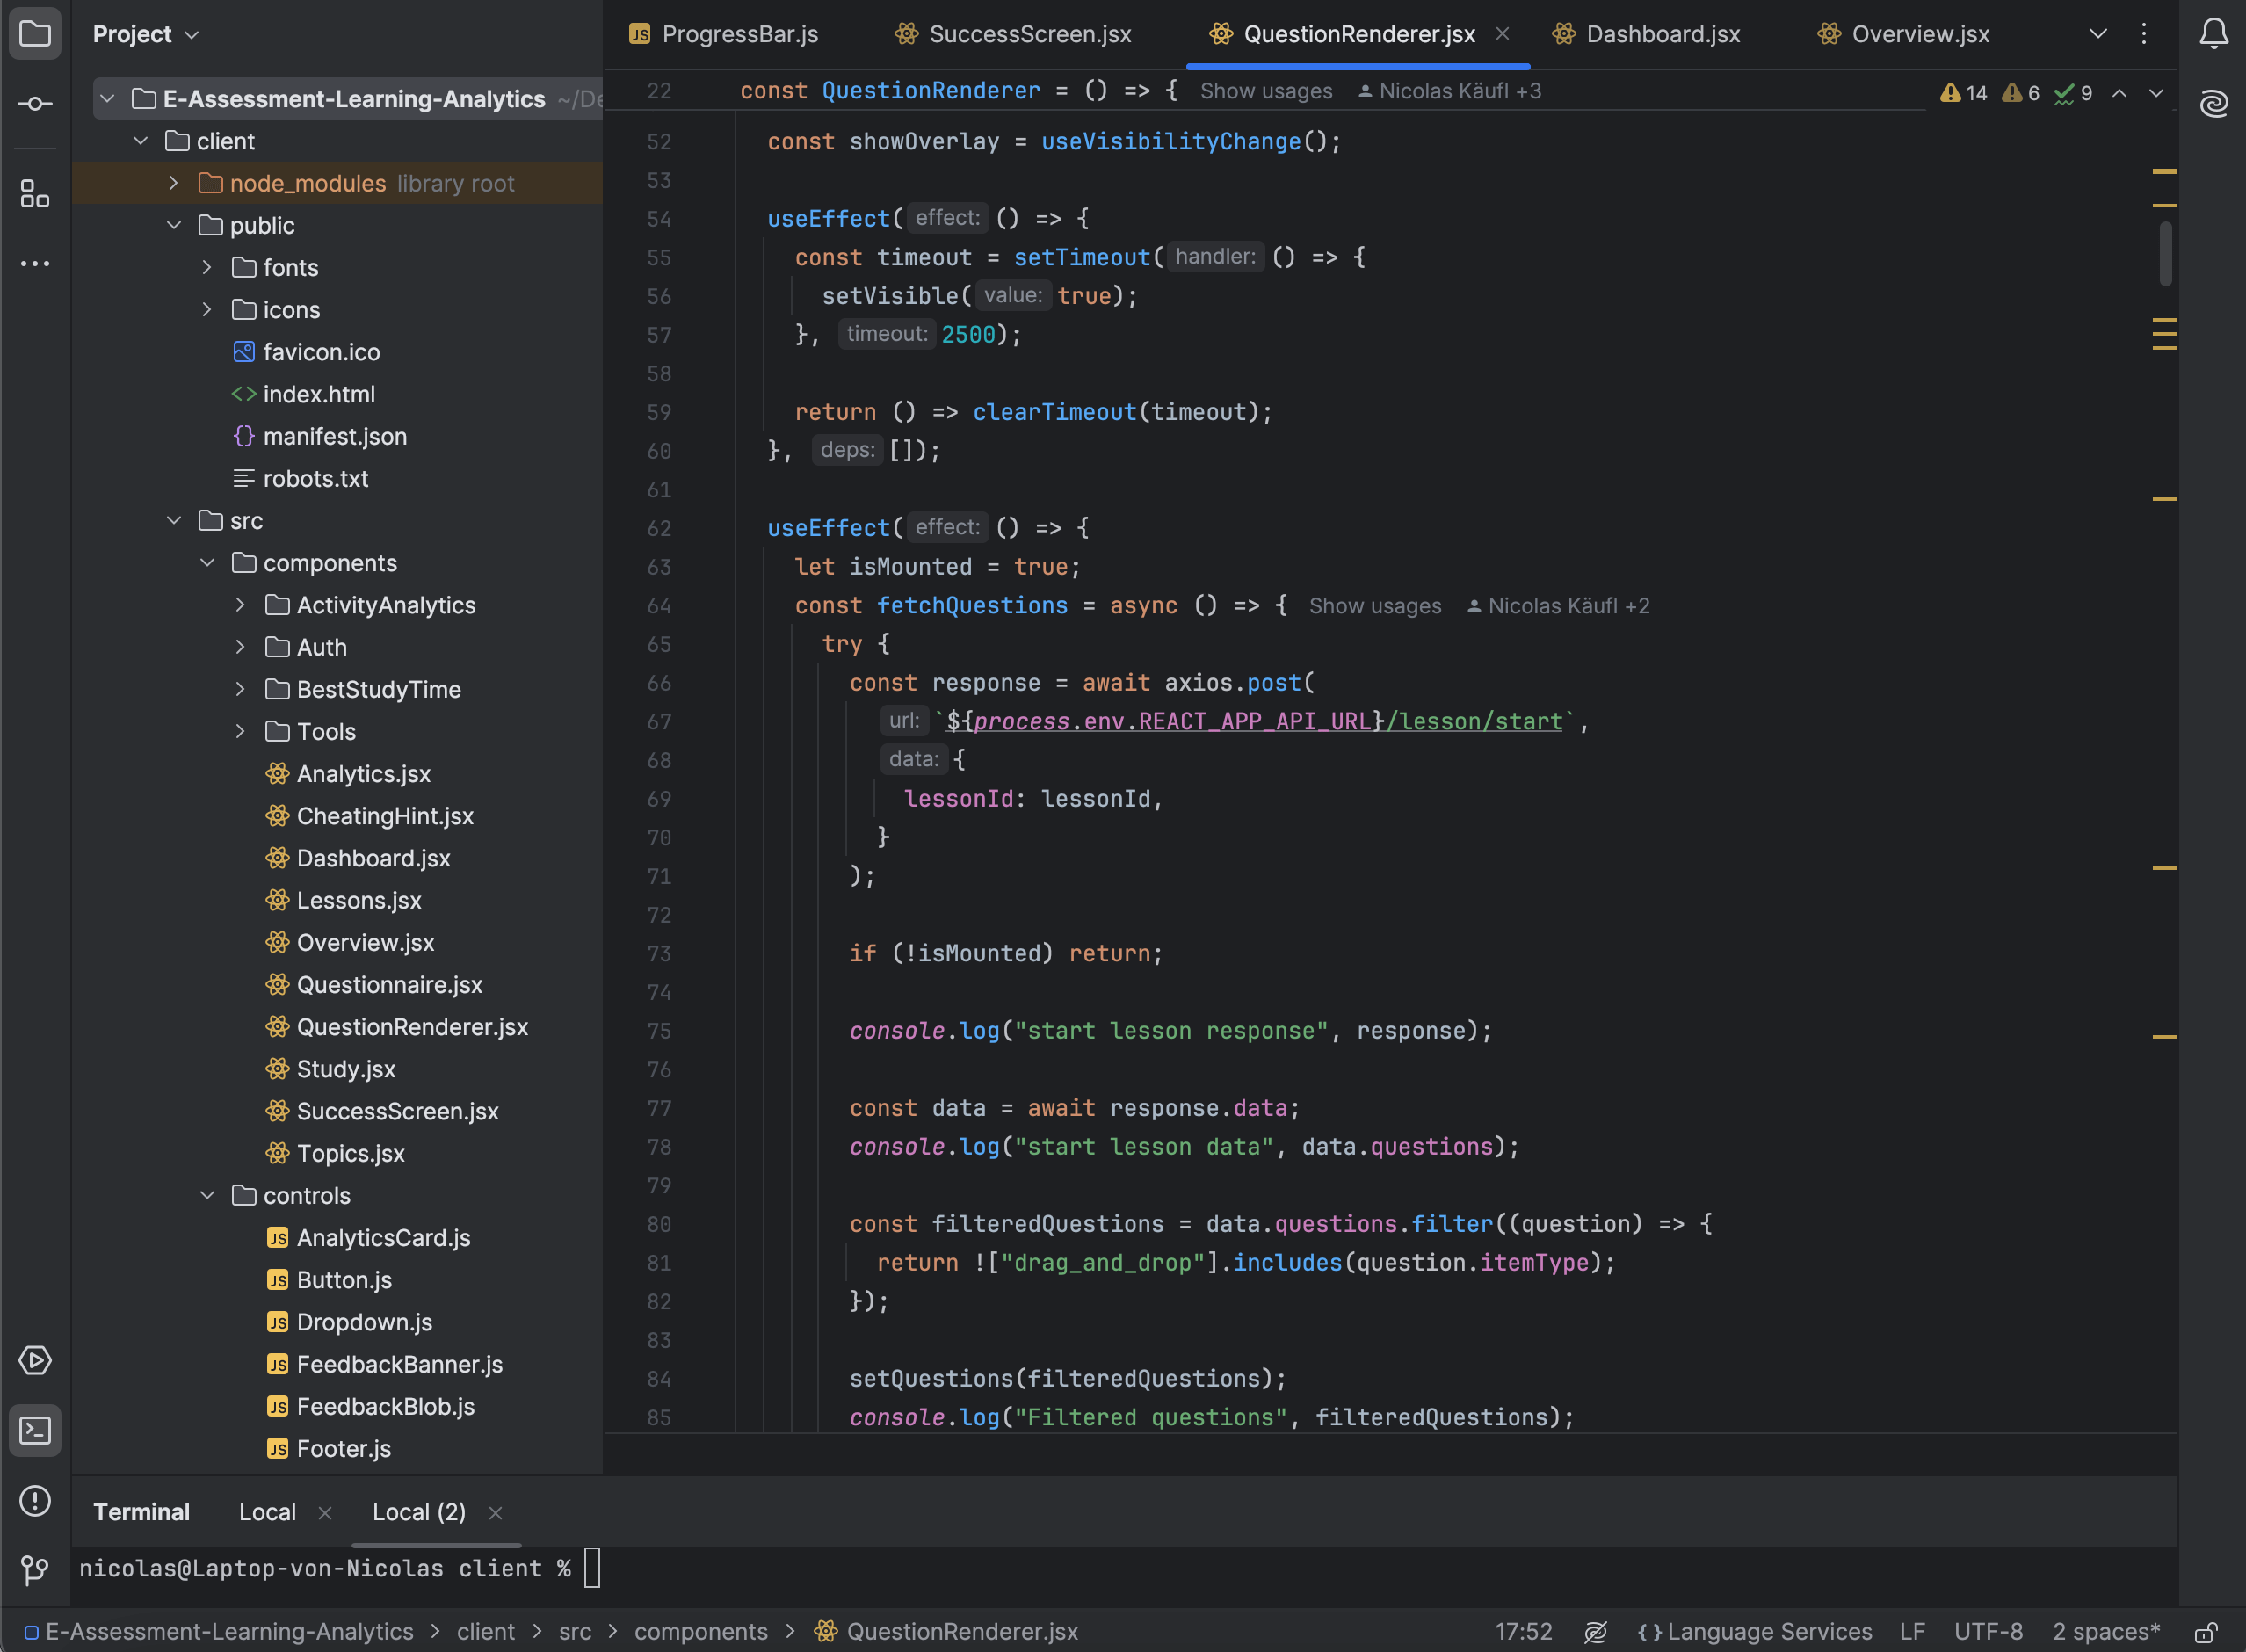The image size is (2246, 1652).
Task: Open the Git tool window icon
Action: point(35,1570)
